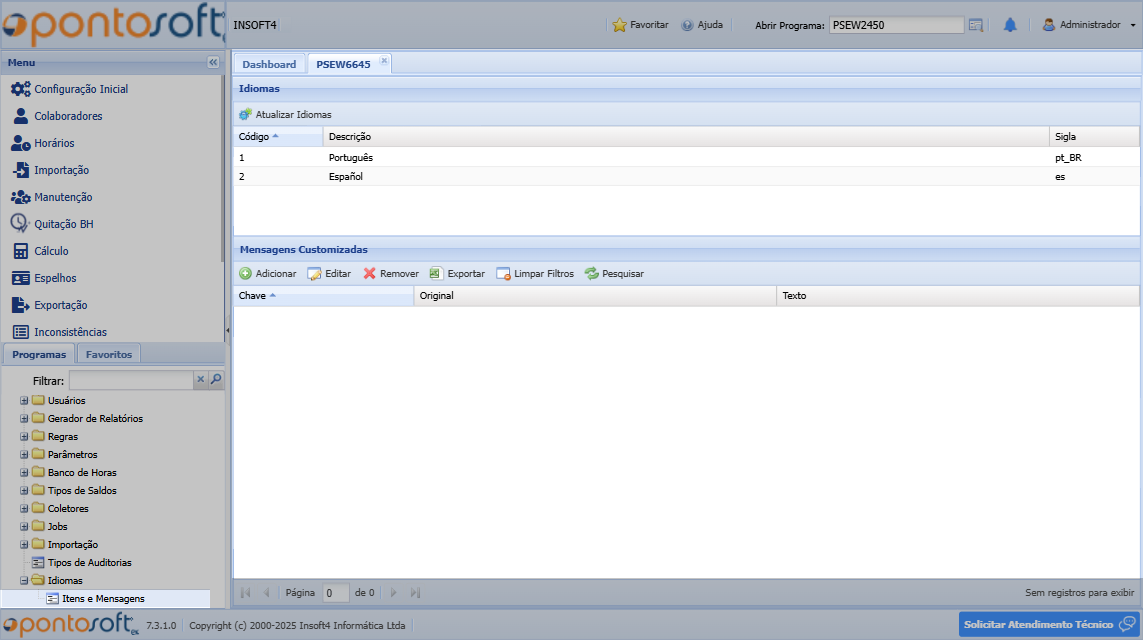
Task: Click the Limpar Filtros icon
Action: pos(503,274)
